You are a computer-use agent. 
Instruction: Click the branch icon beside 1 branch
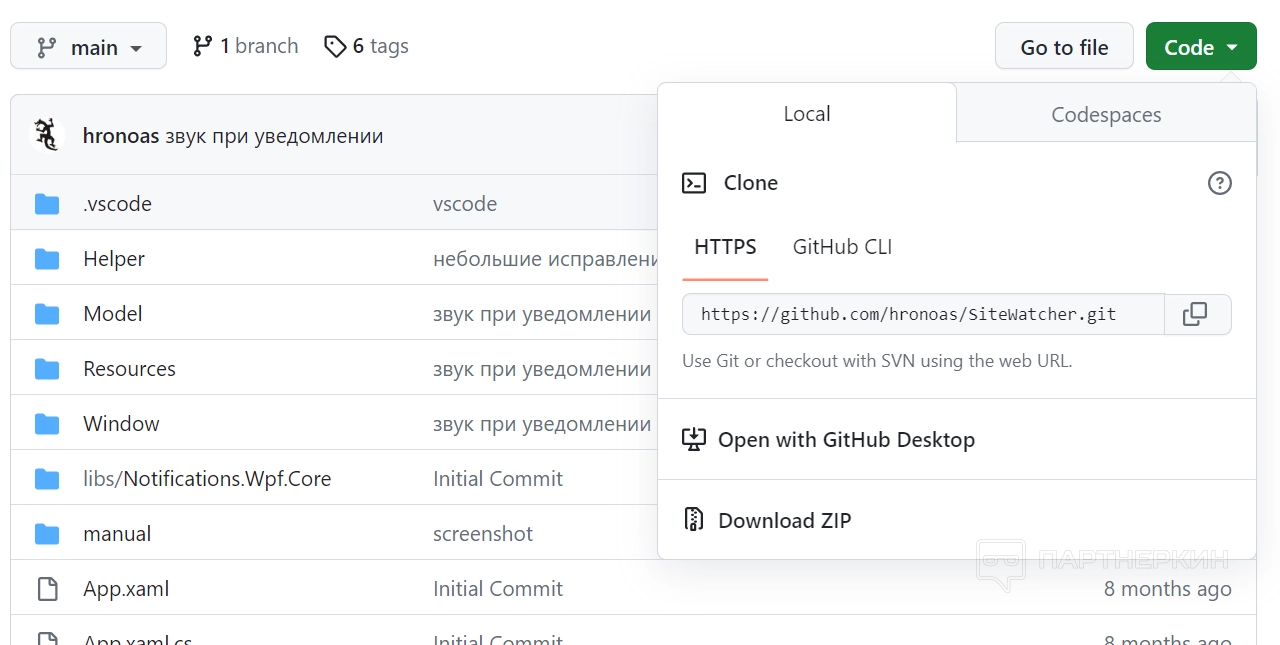click(x=203, y=46)
